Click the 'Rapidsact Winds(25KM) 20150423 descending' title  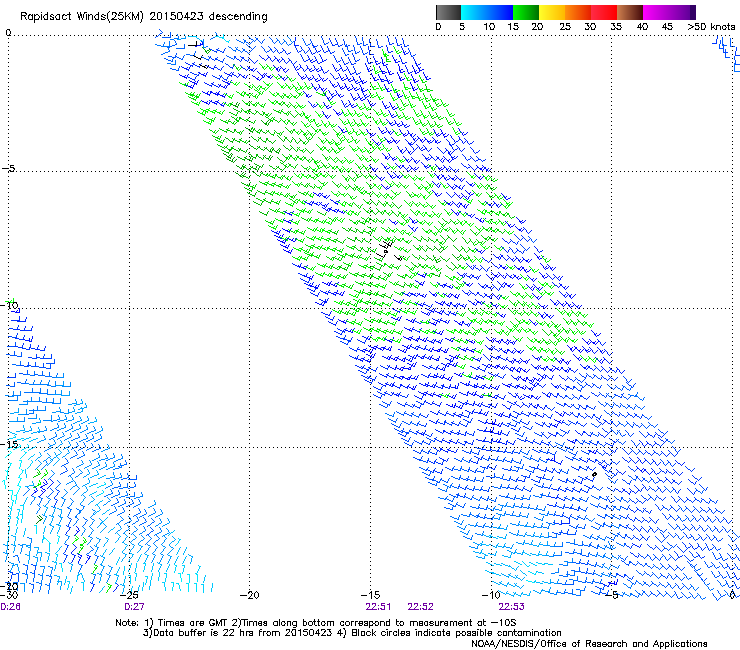143,17
